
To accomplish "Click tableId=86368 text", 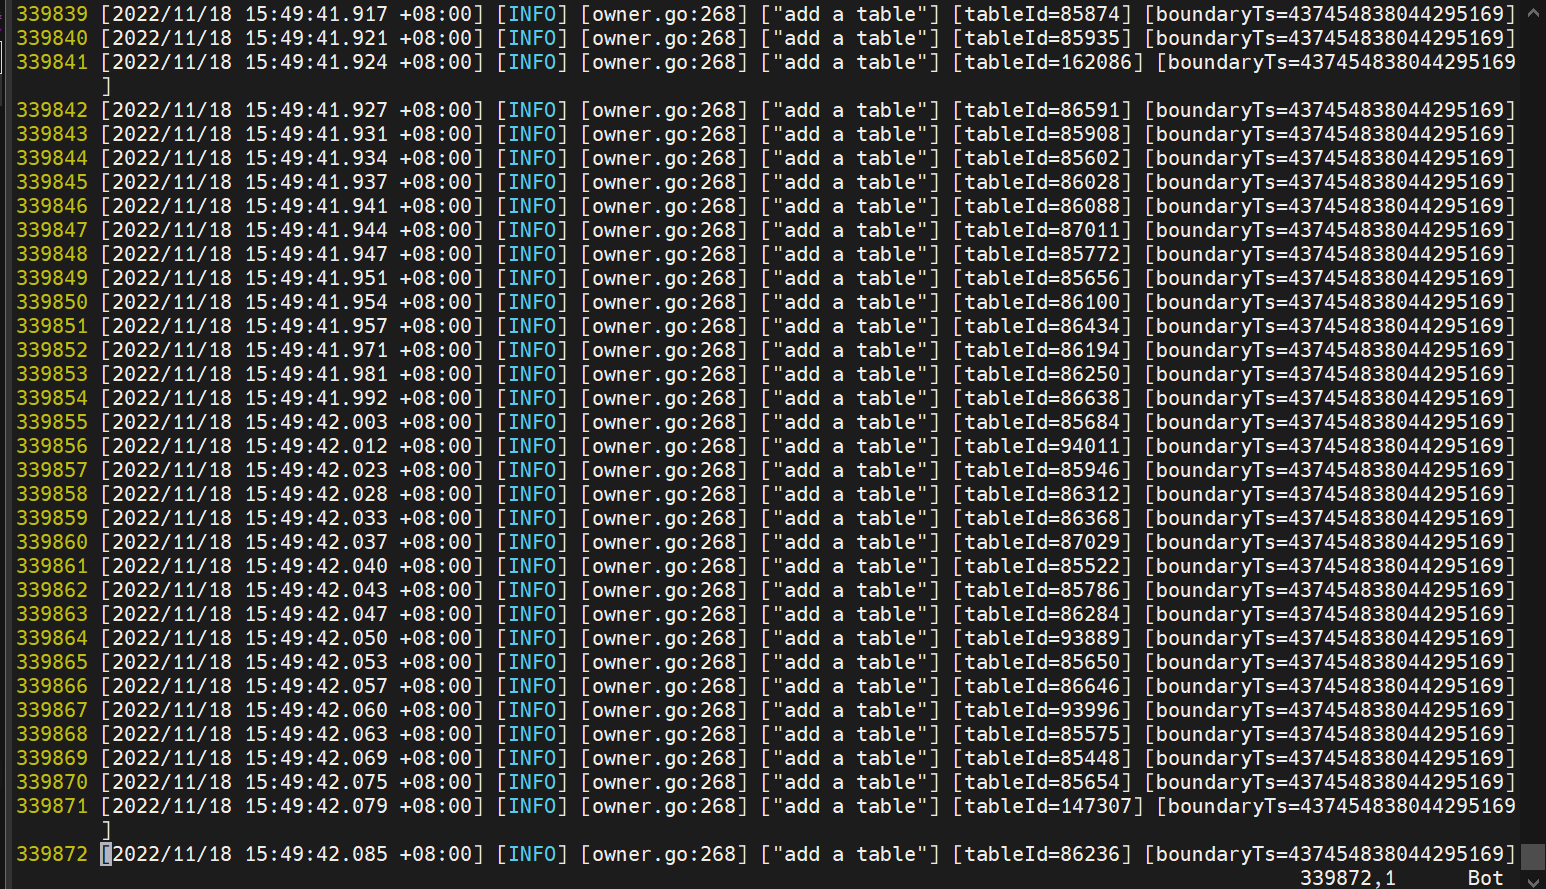I will click(1043, 518).
